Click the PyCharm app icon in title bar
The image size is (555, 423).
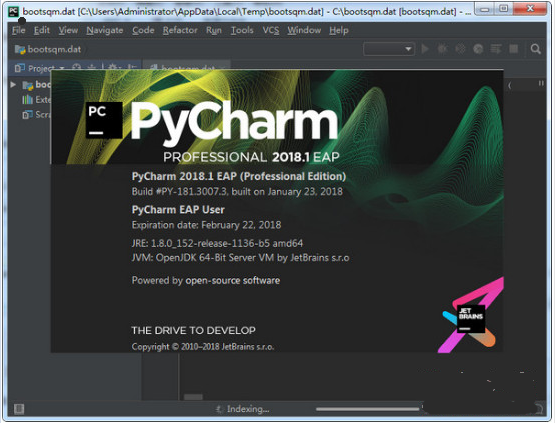(13, 11)
